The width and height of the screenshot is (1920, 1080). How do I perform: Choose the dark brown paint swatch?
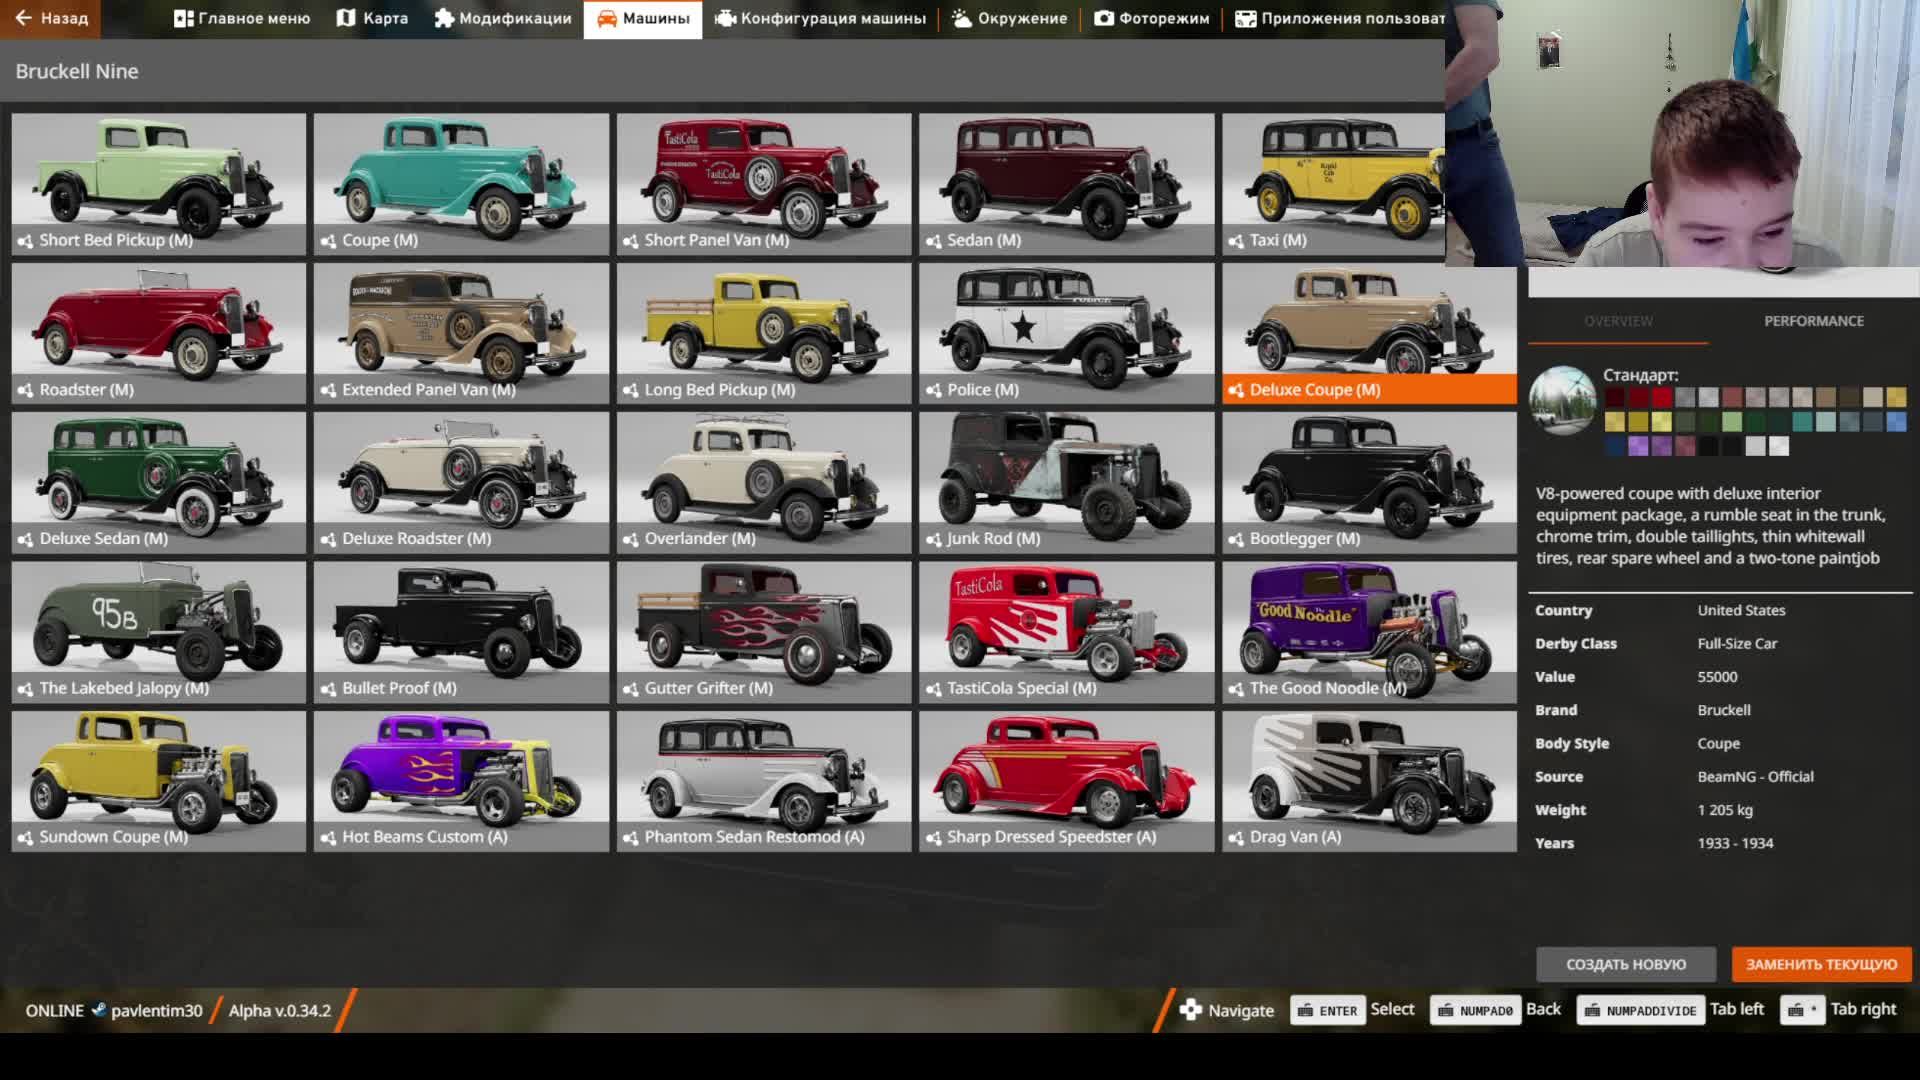coord(1849,397)
